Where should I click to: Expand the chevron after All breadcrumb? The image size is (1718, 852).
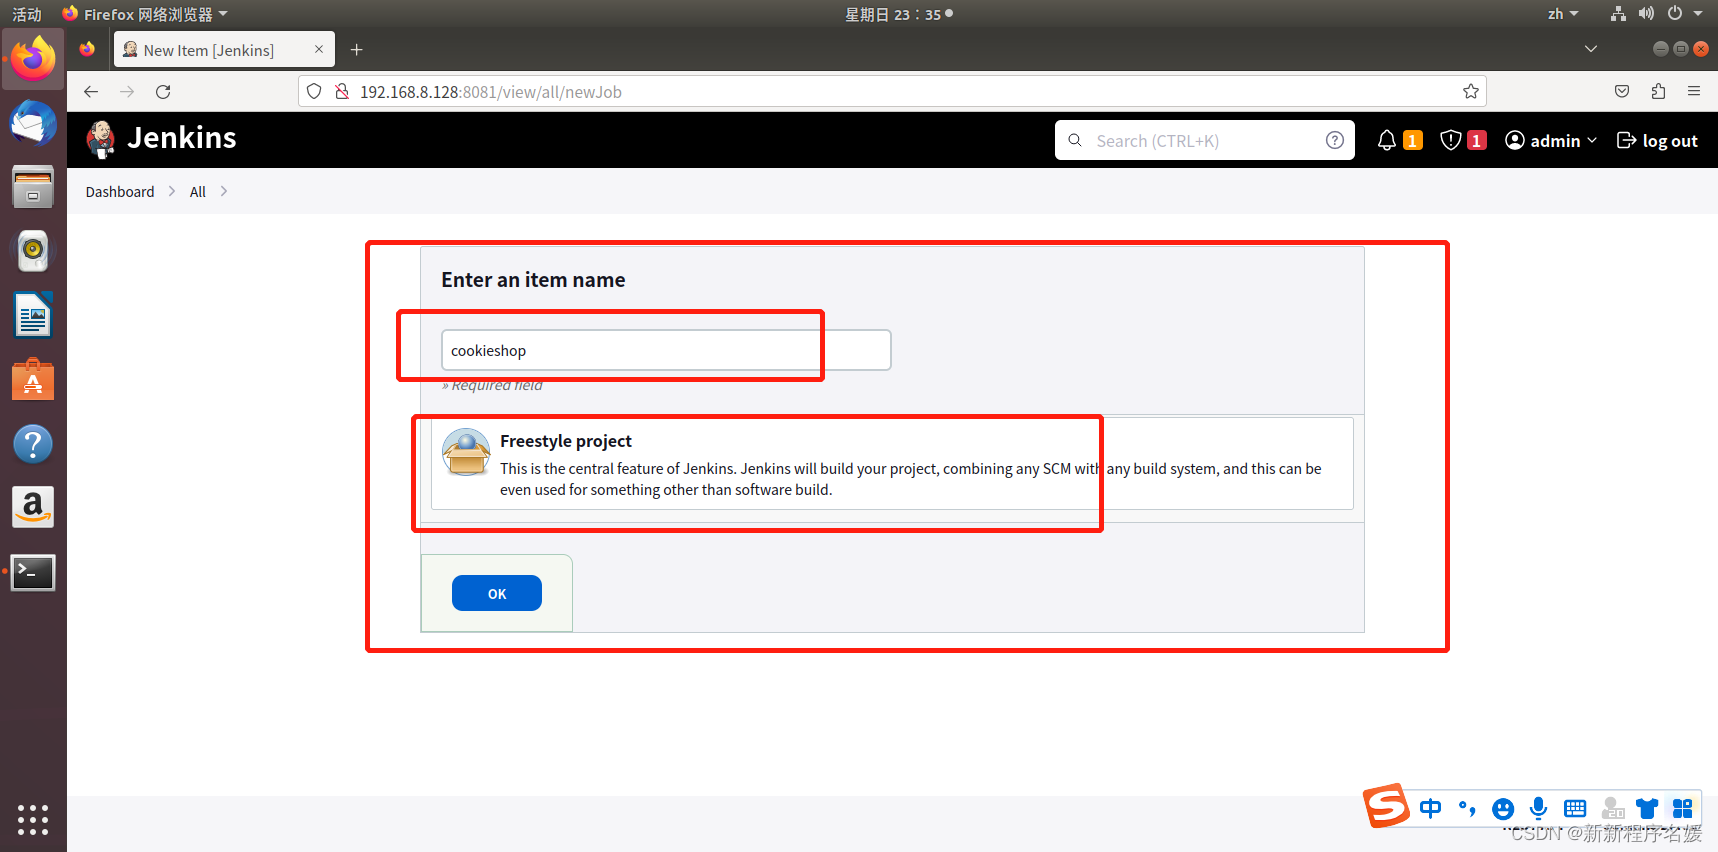(223, 191)
